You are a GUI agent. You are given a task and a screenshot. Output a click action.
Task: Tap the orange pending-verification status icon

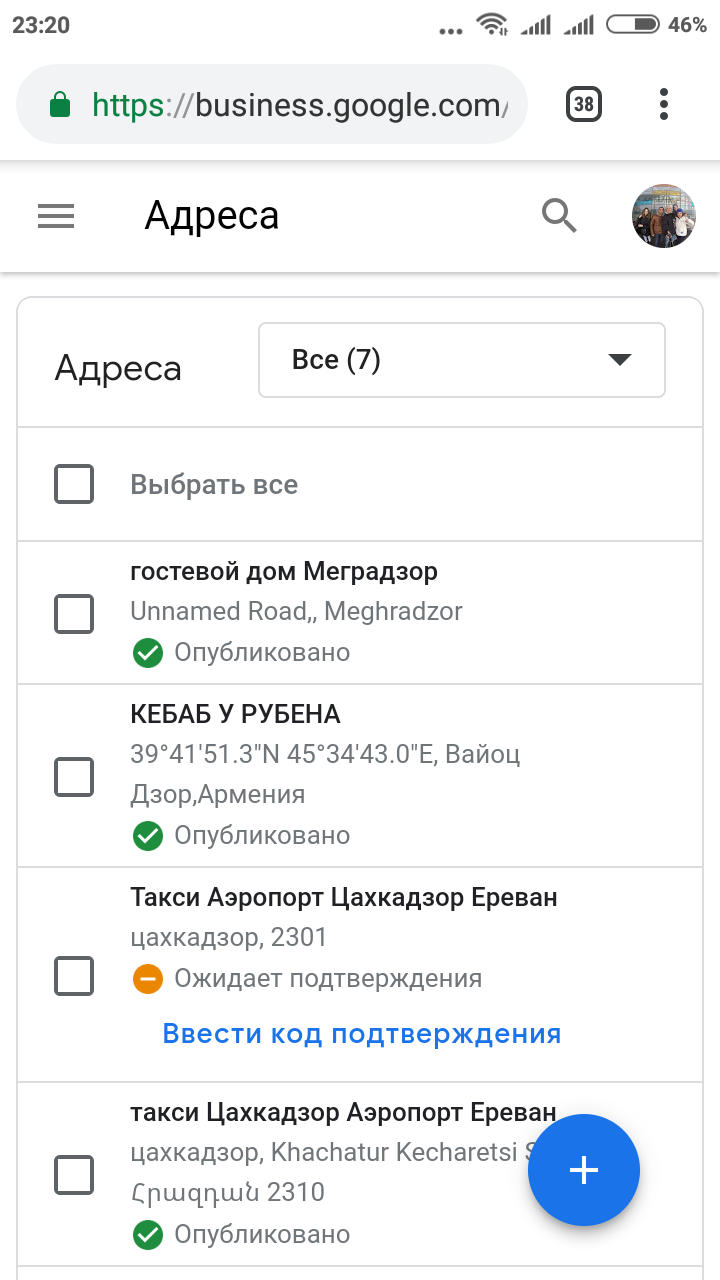tap(148, 978)
